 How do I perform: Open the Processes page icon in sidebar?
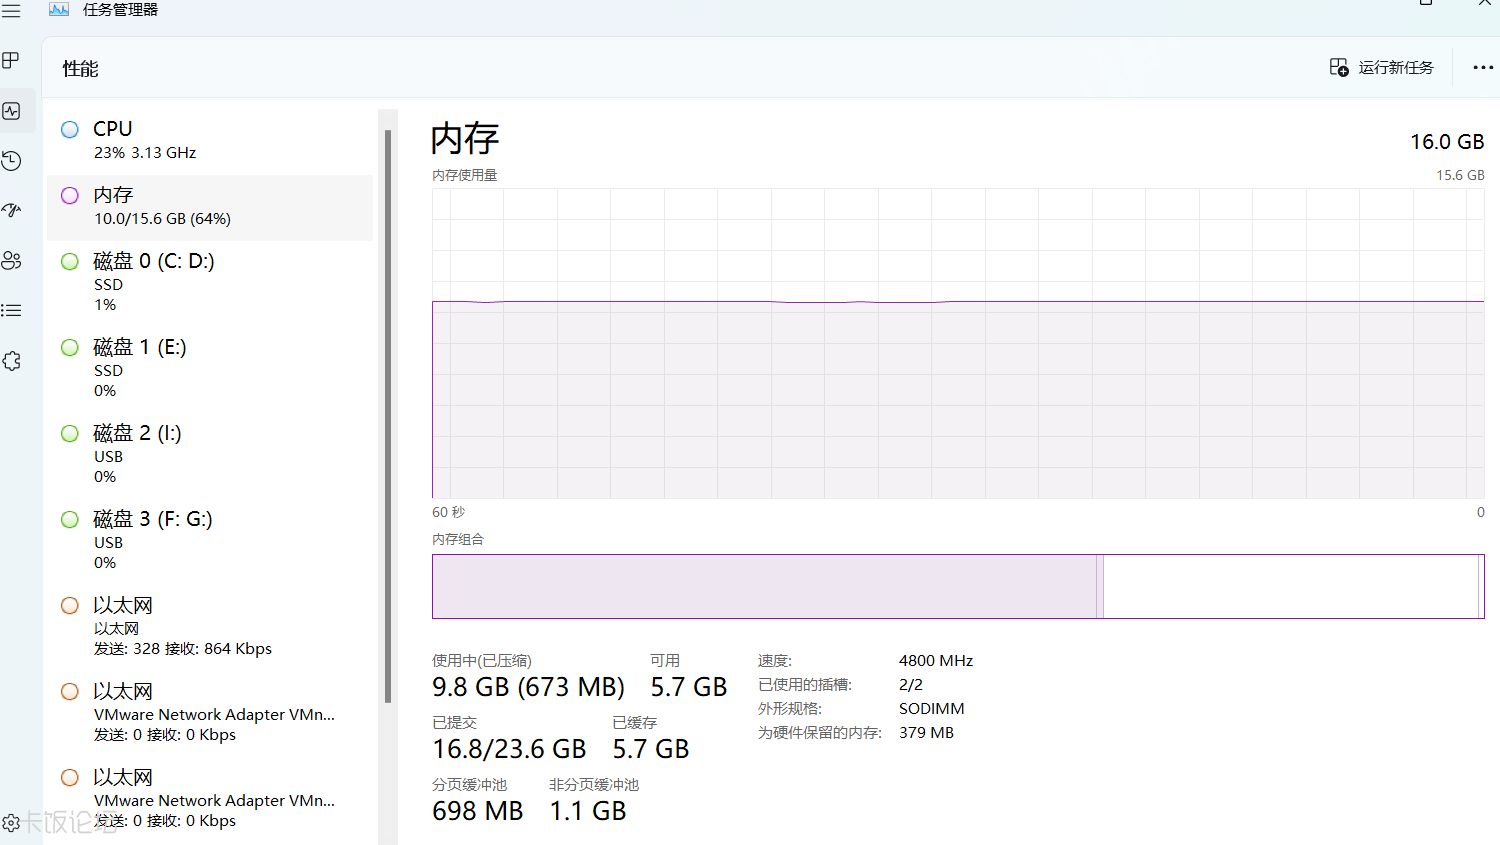tap(11, 61)
